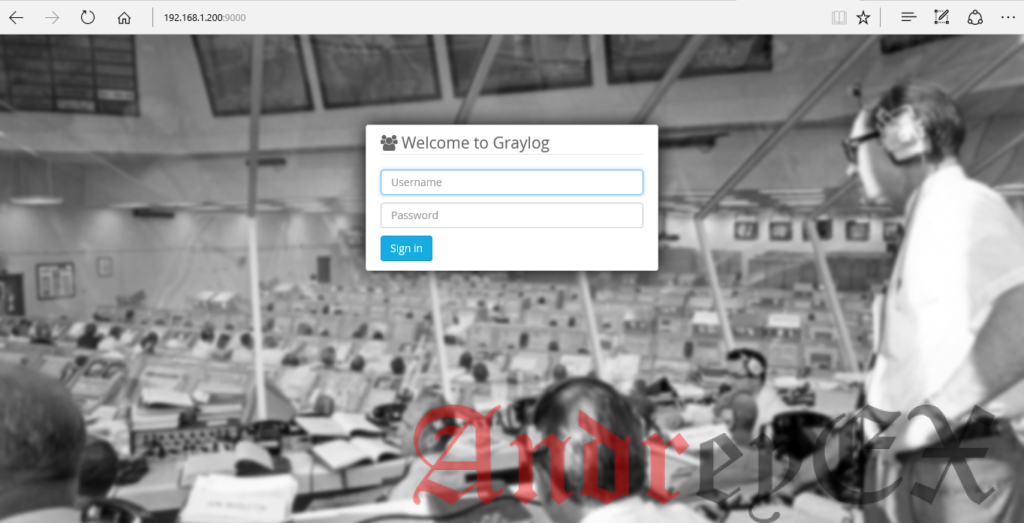
Task: Open the browser home page icon
Action: click(124, 18)
